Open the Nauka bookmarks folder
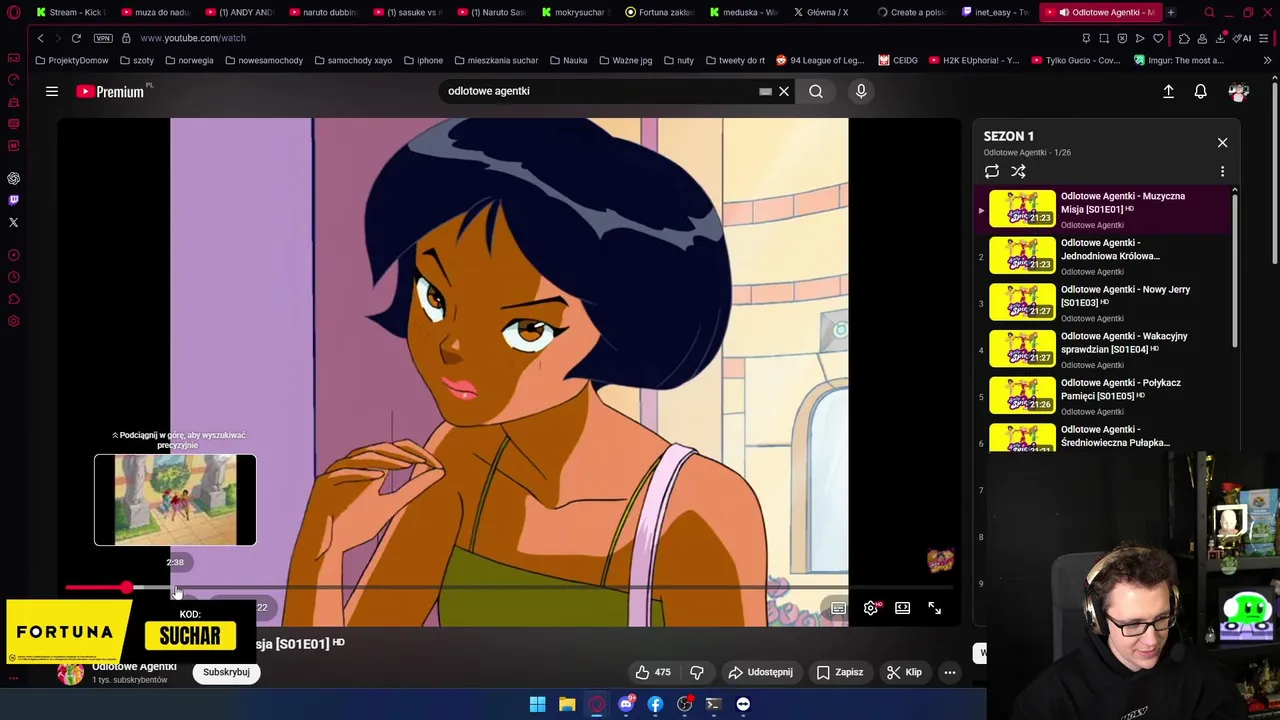 (x=568, y=60)
